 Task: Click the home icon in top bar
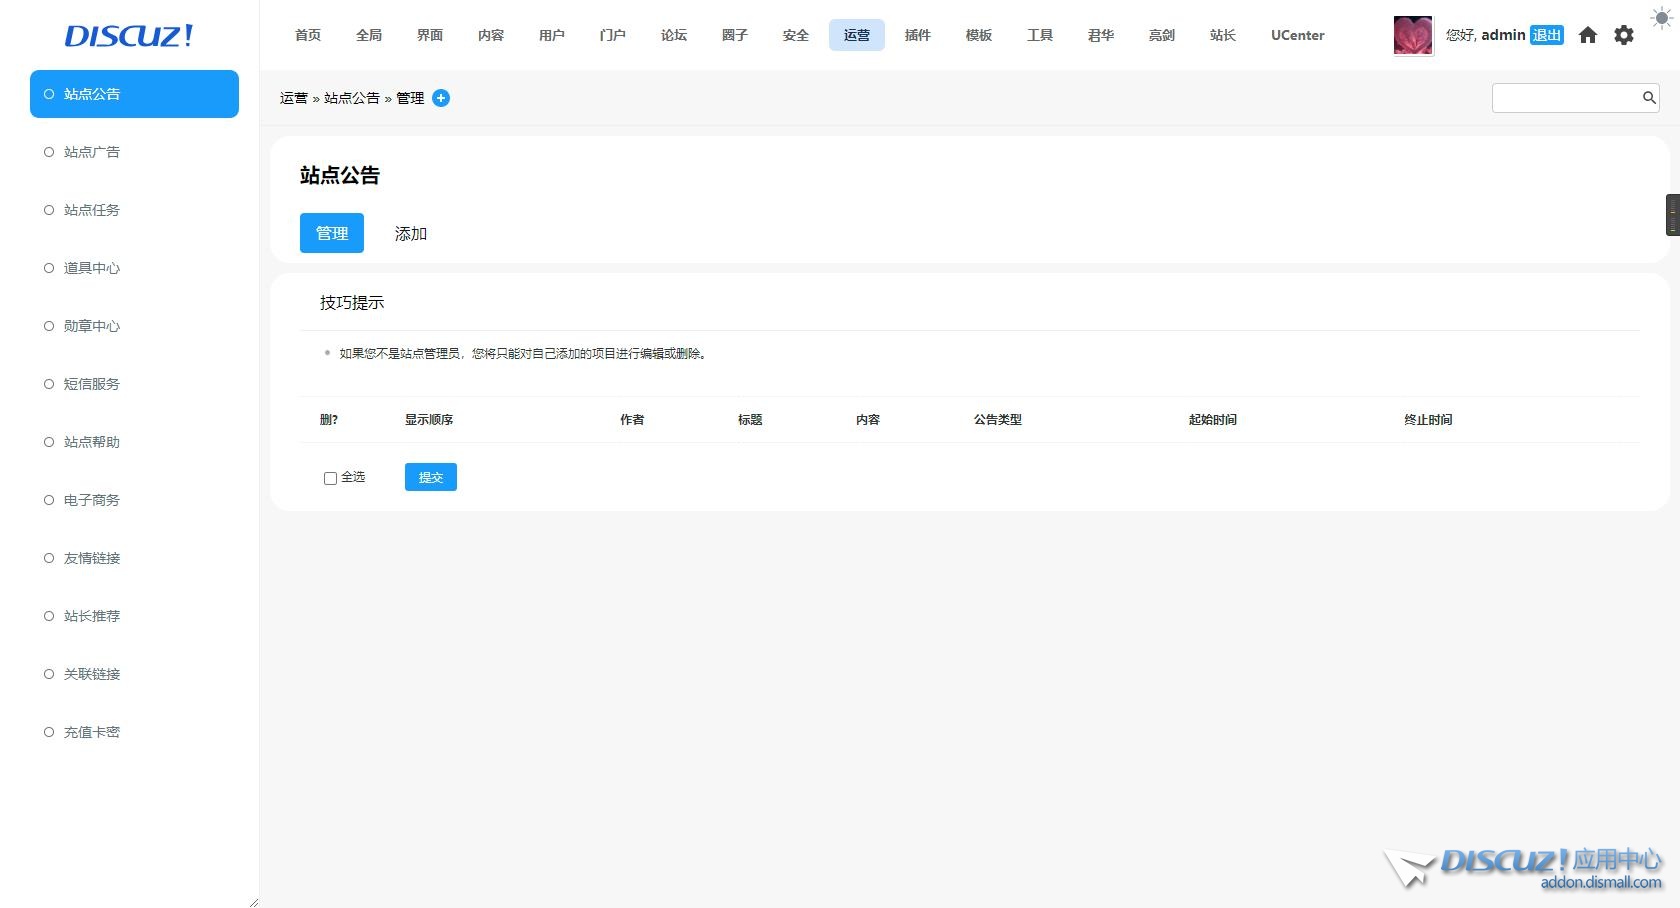tap(1587, 36)
